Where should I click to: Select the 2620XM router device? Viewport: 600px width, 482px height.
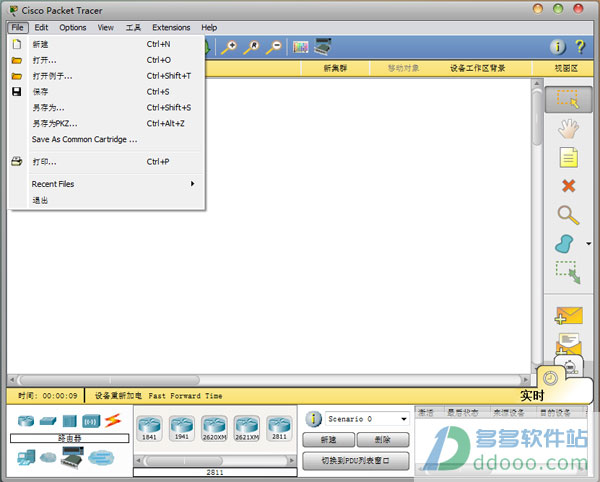click(214, 428)
